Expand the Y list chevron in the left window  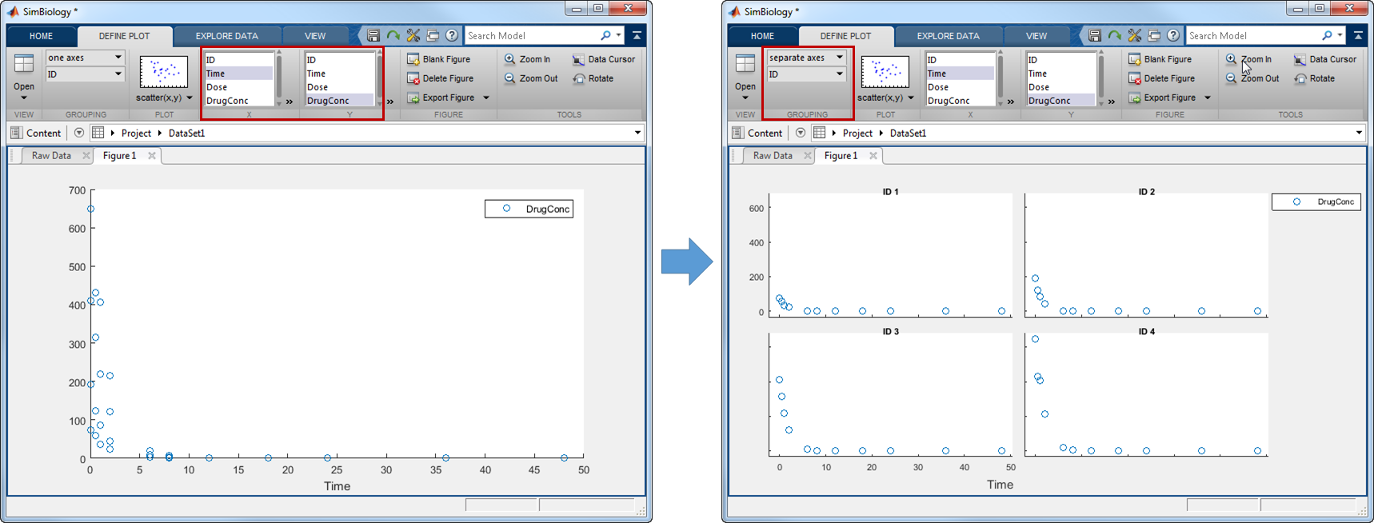pyautogui.click(x=389, y=101)
